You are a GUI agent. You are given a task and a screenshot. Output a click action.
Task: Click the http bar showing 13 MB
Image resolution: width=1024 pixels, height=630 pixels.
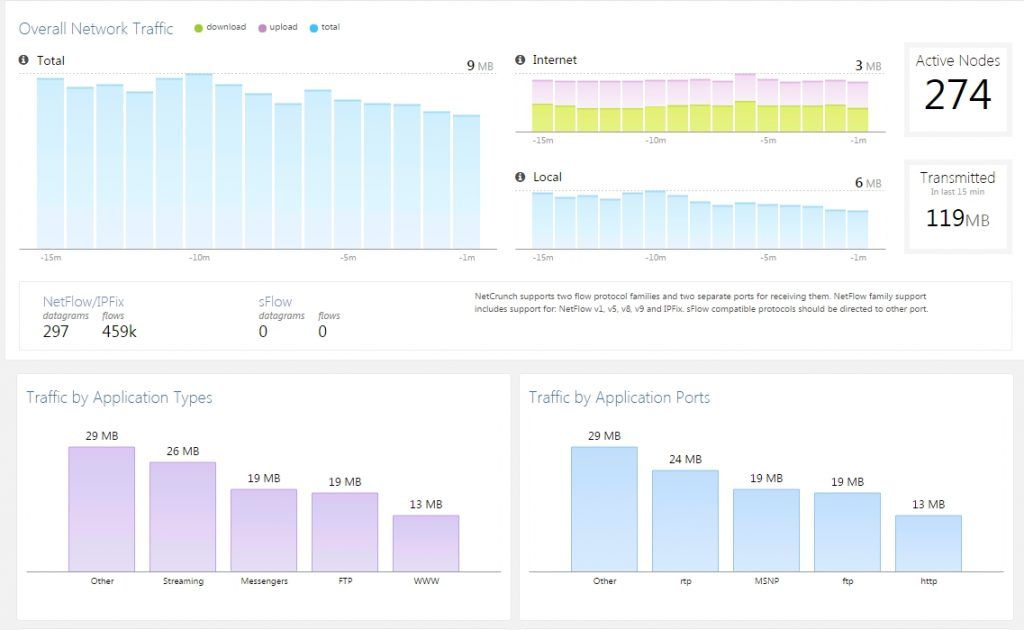[928, 543]
